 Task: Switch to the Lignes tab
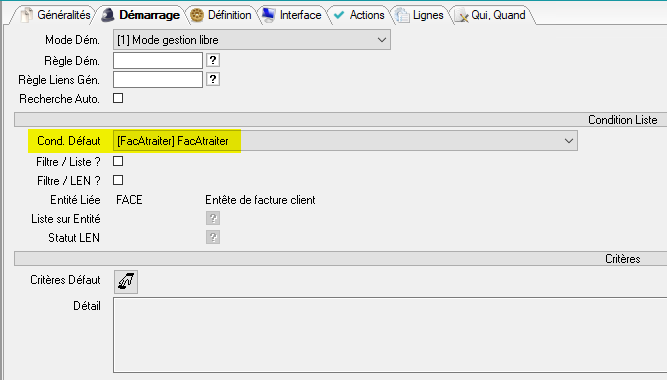420,15
